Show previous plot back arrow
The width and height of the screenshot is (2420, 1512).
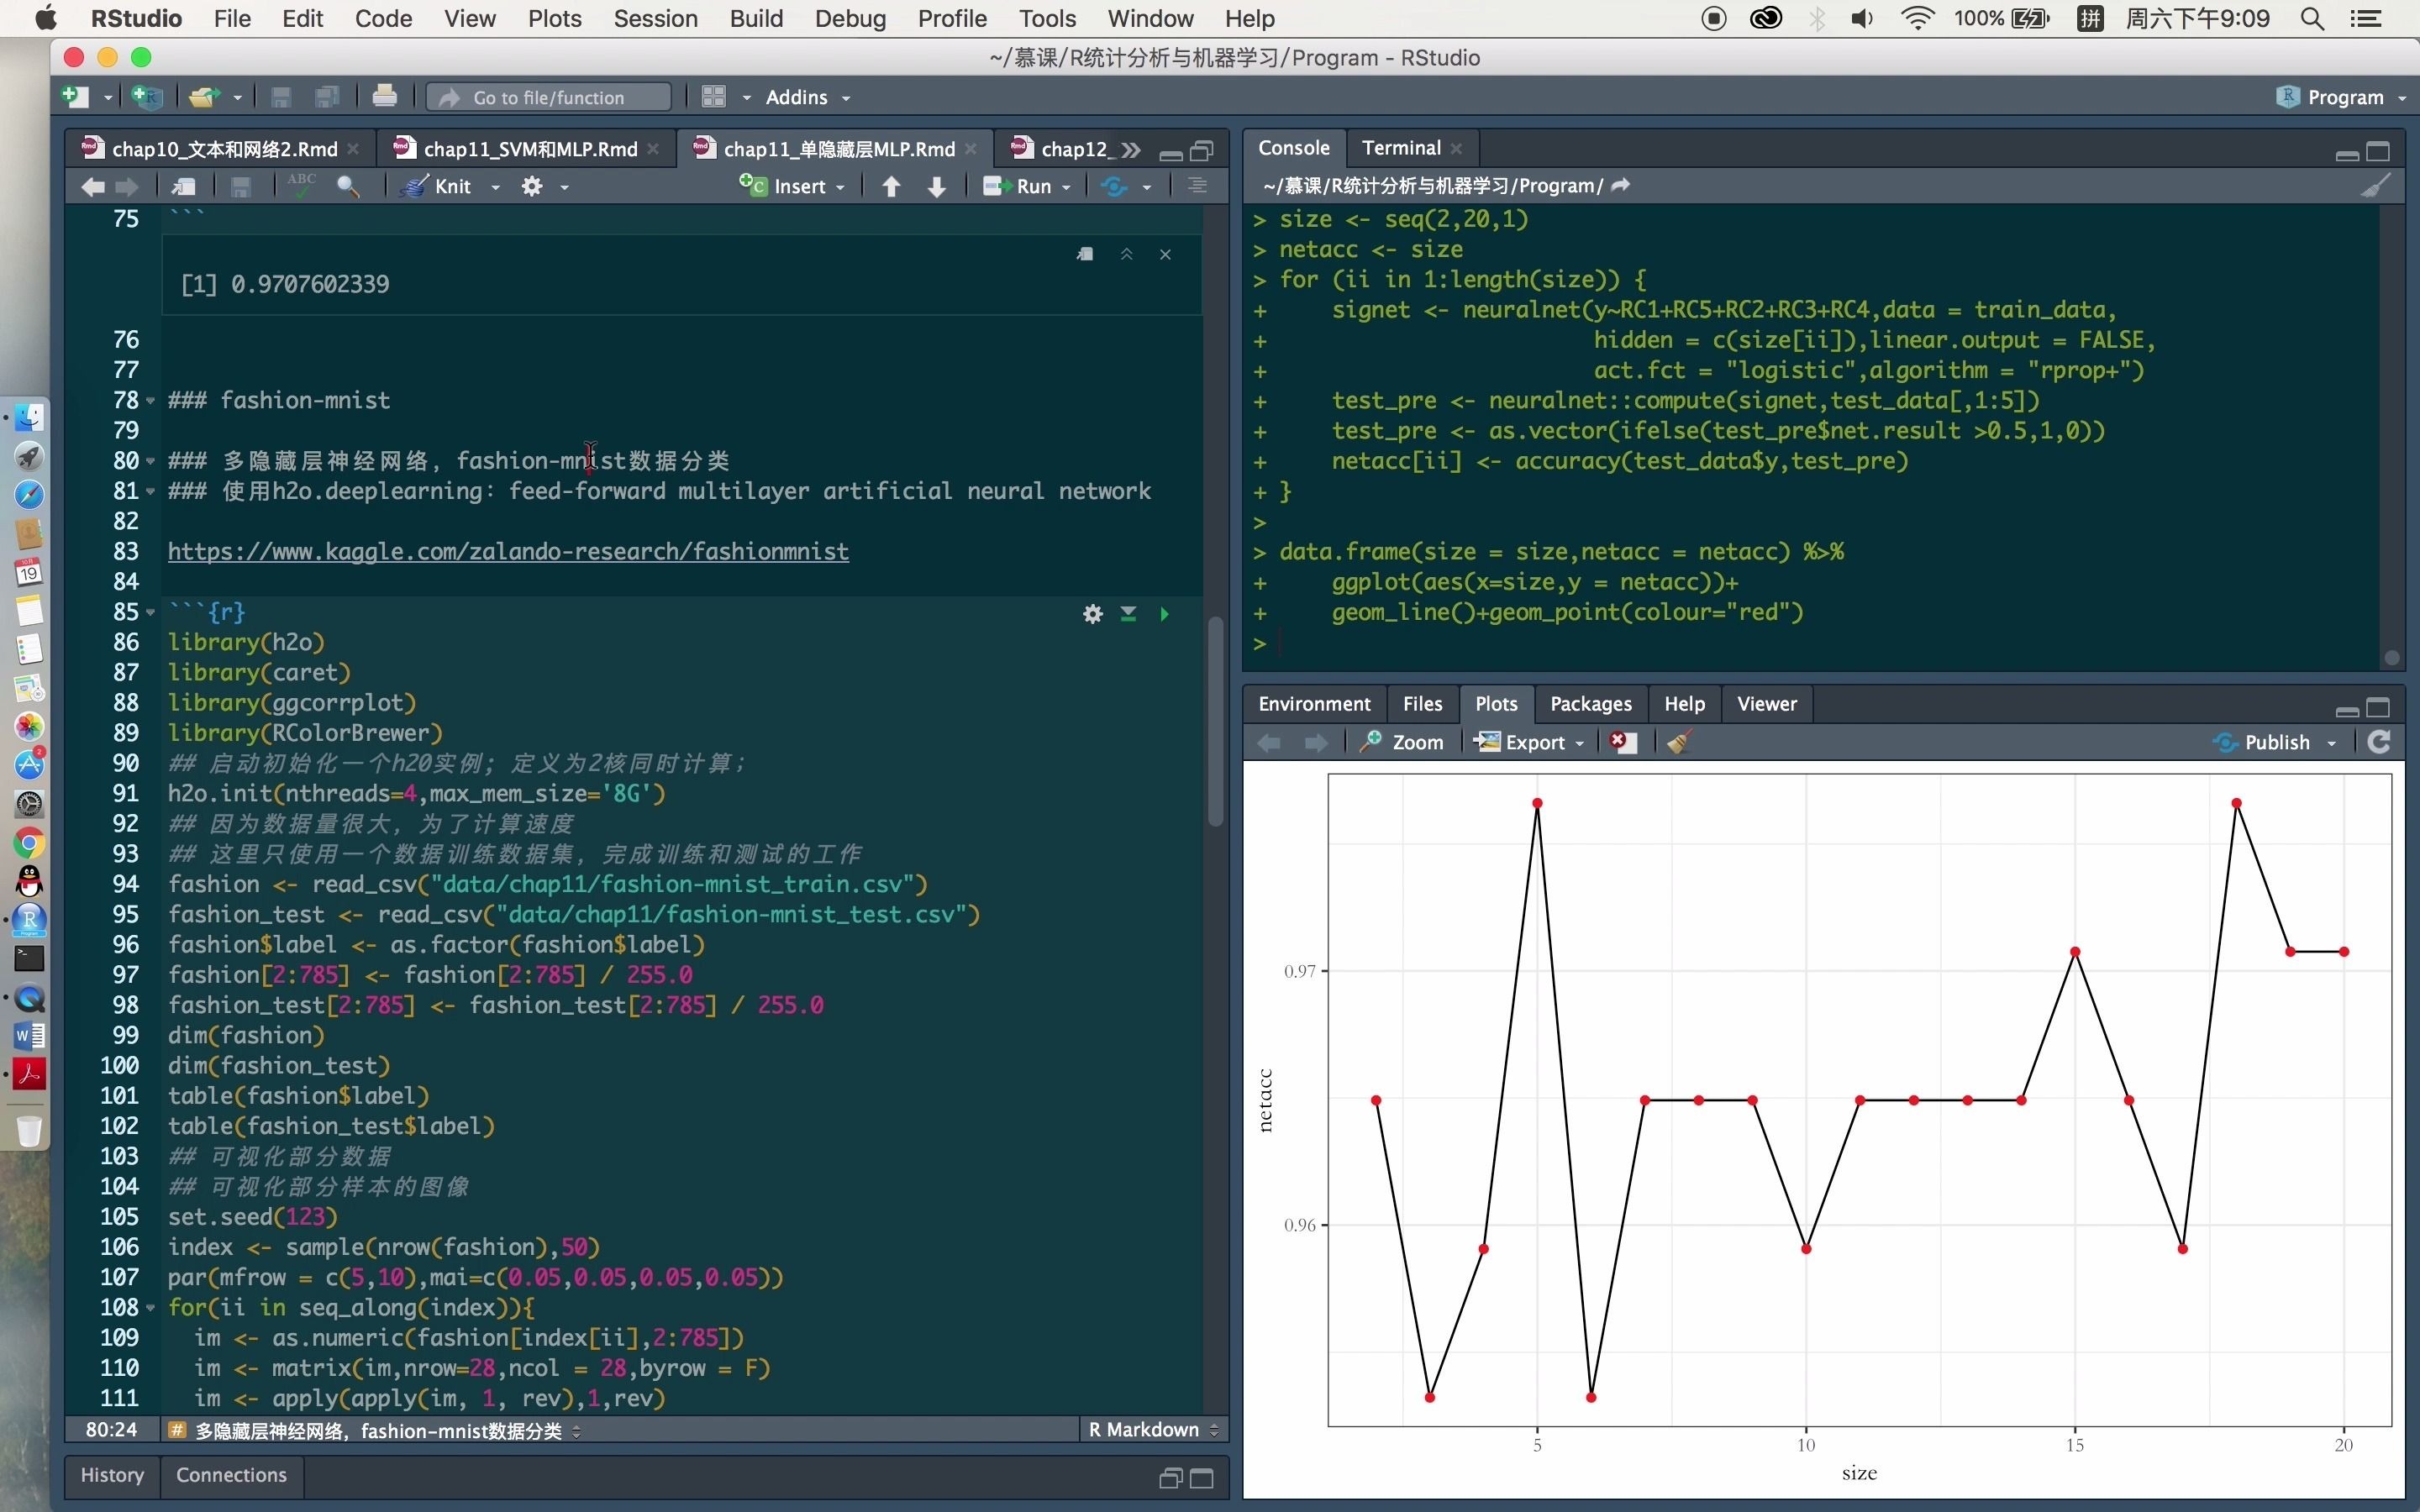tap(1269, 742)
